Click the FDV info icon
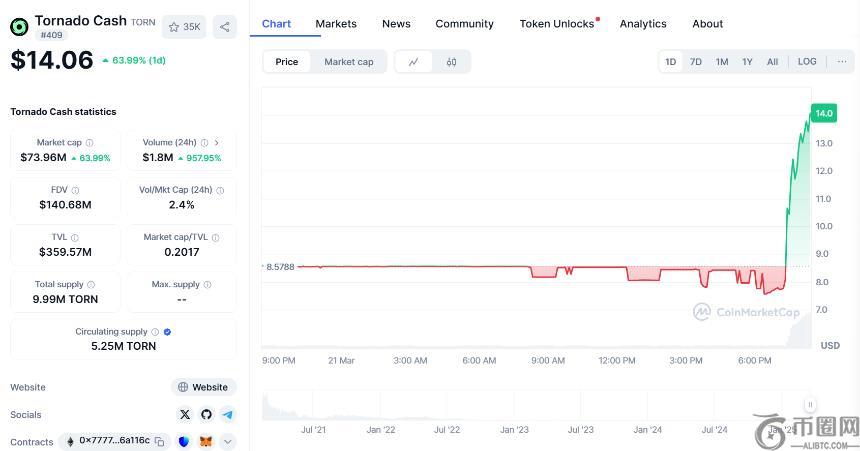The width and height of the screenshot is (860, 451). pos(75,190)
